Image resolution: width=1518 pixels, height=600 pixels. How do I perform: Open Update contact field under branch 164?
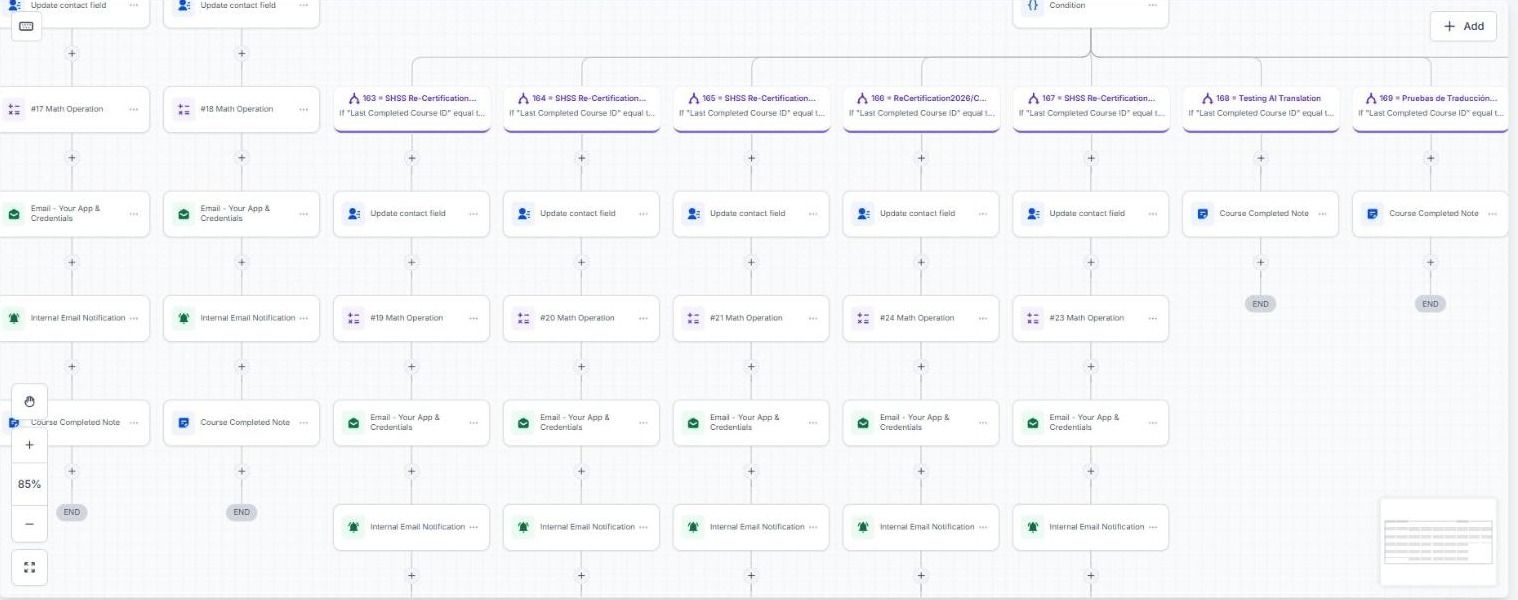click(582, 214)
